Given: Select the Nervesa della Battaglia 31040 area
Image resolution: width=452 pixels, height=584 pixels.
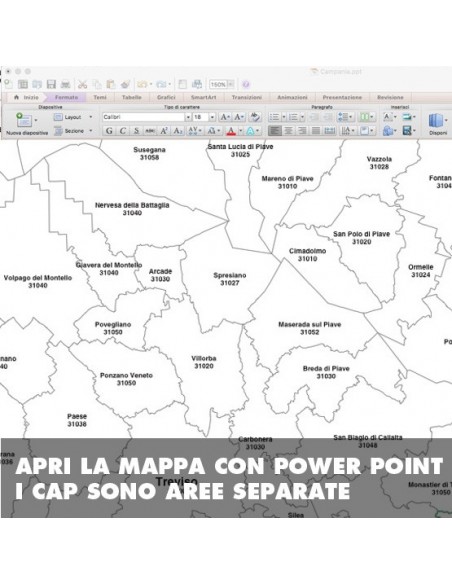Looking at the screenshot, I should point(132,209).
